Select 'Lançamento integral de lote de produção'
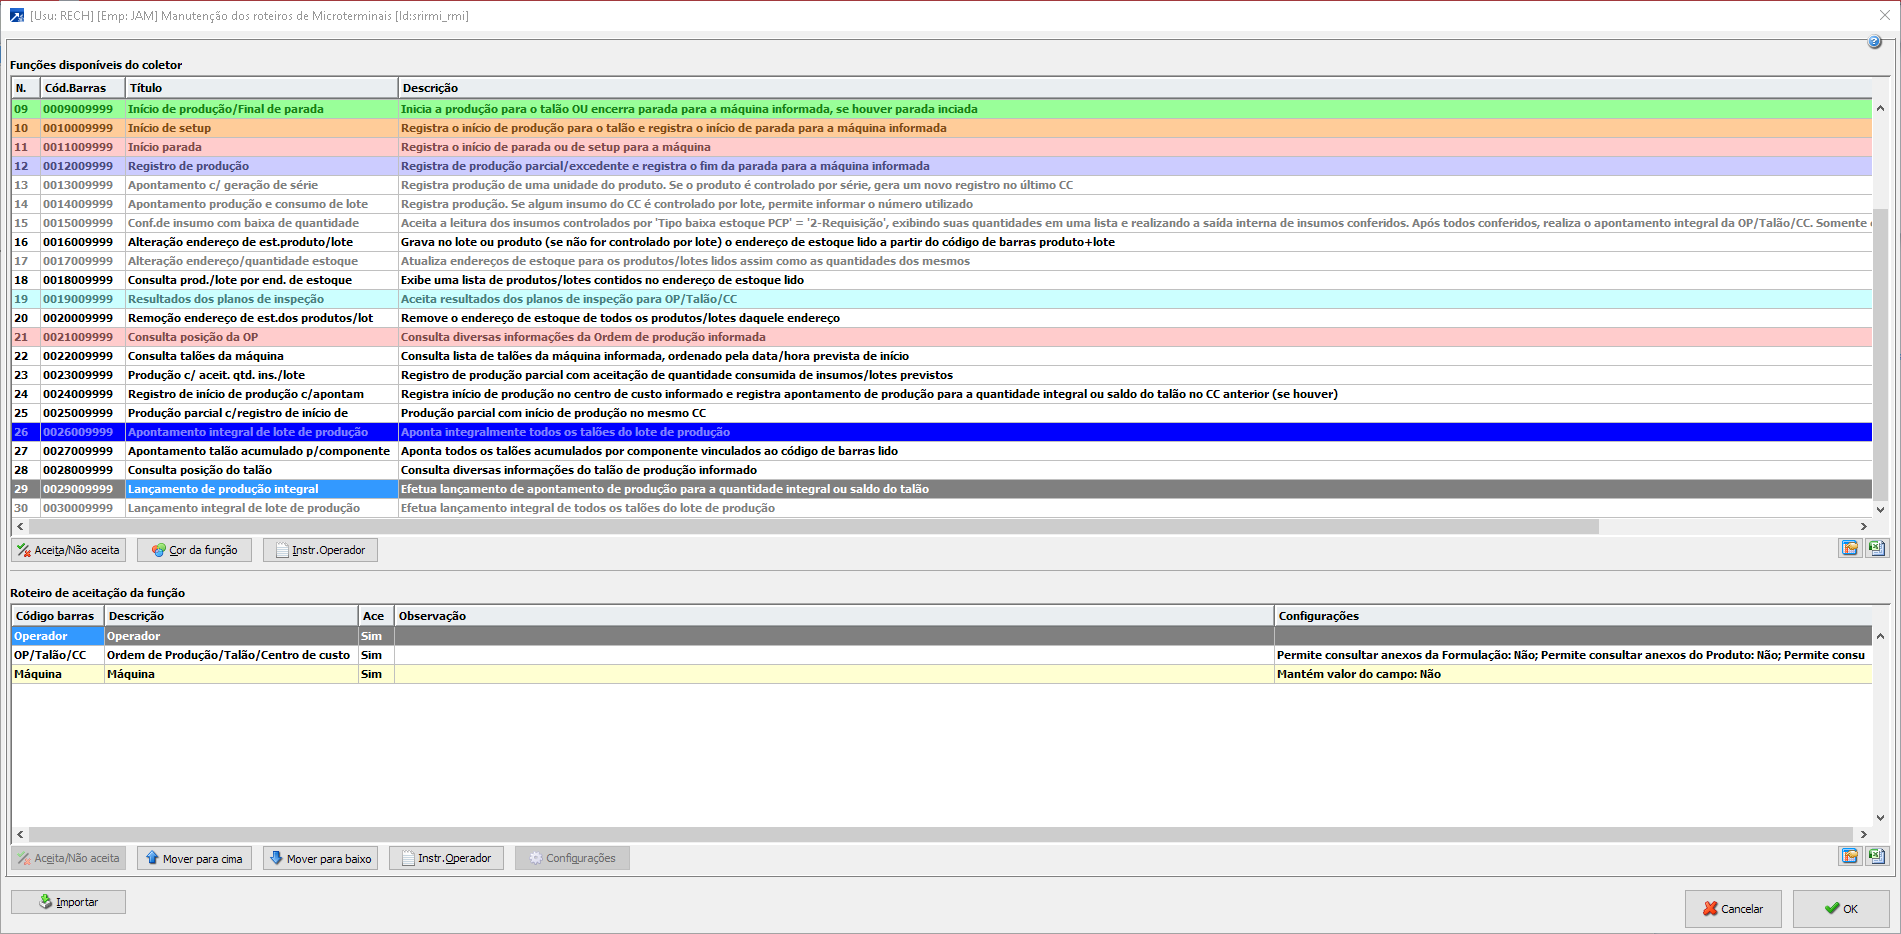Screen dimensions: 1901x934 point(941,508)
